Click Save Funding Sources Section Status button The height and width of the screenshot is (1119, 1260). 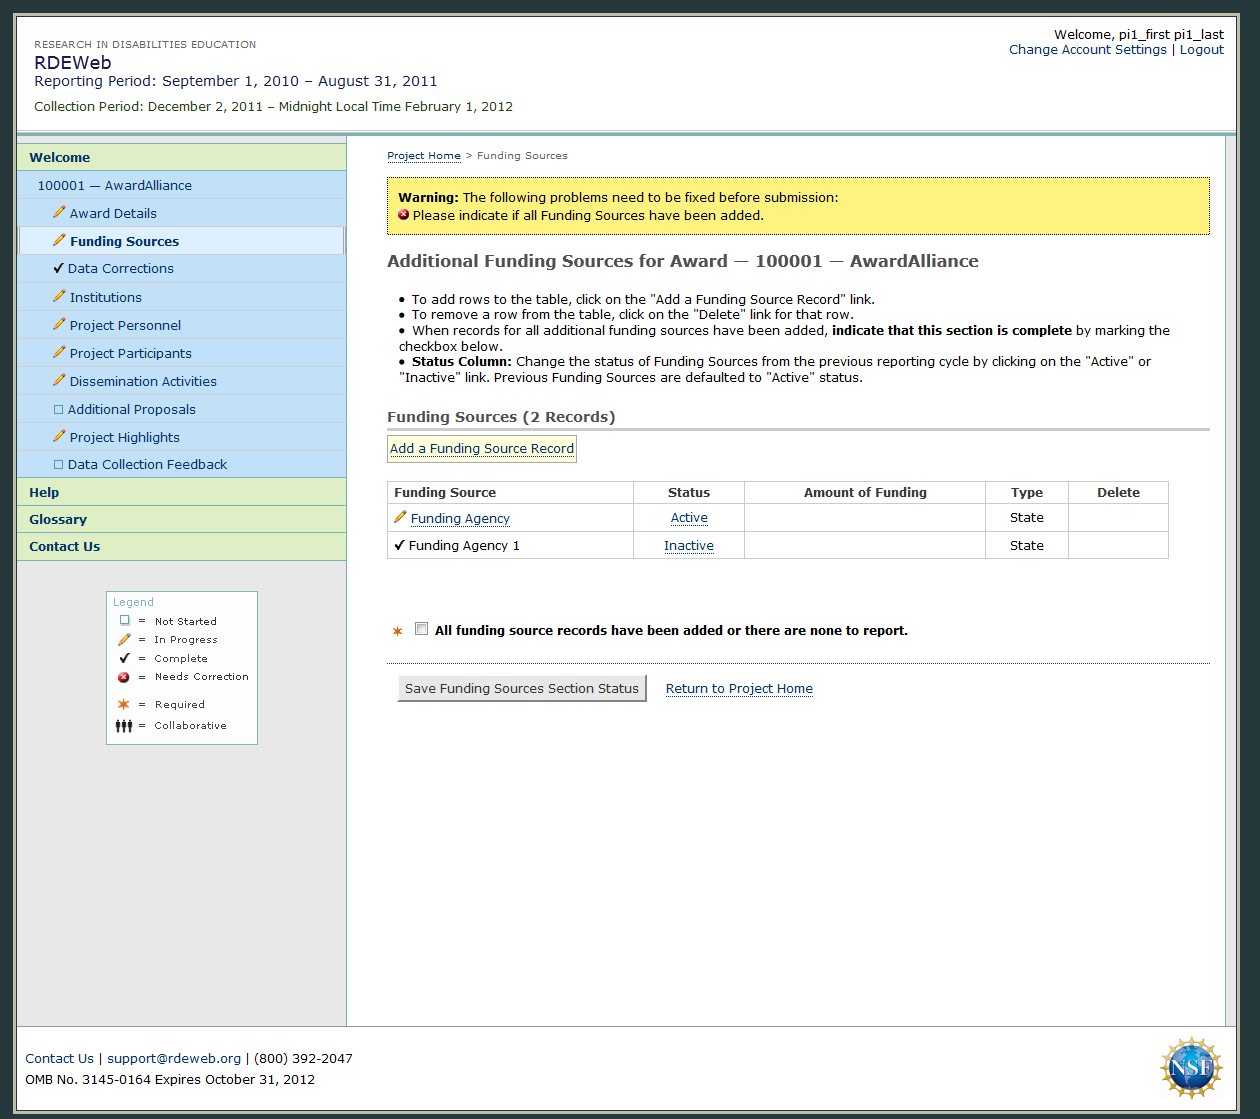(521, 688)
